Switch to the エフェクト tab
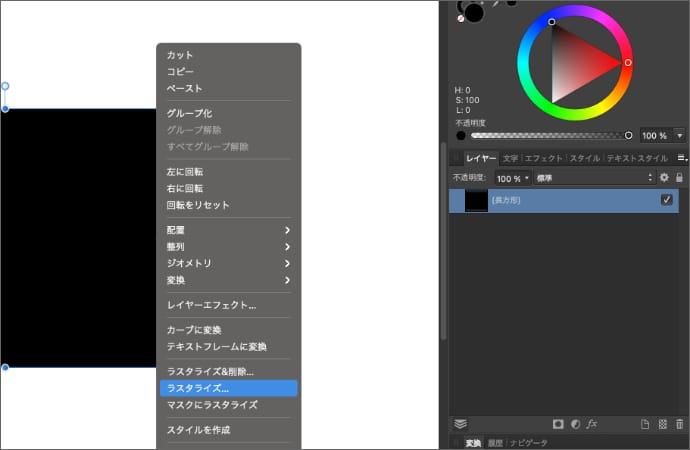 (x=543, y=158)
